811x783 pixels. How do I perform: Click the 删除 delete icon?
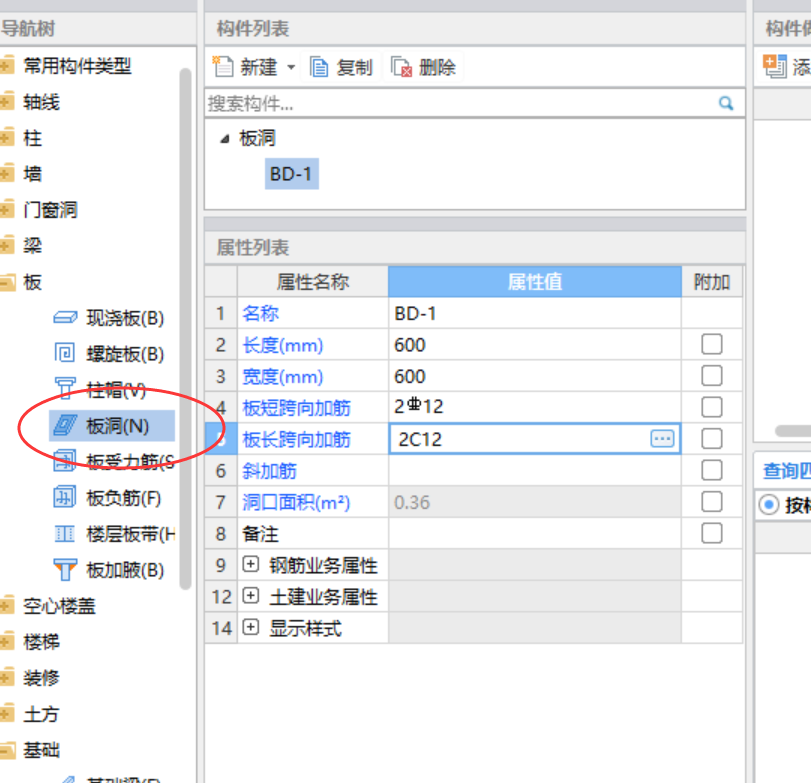coord(401,67)
